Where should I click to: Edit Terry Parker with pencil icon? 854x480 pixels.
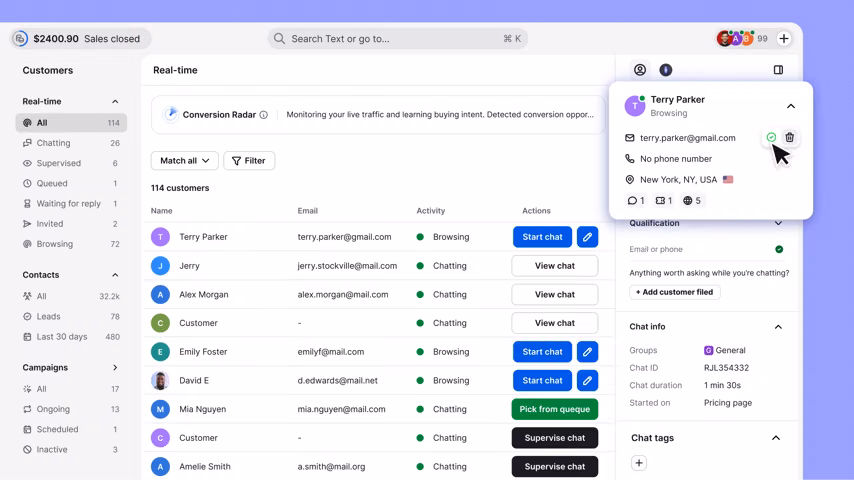pos(587,237)
